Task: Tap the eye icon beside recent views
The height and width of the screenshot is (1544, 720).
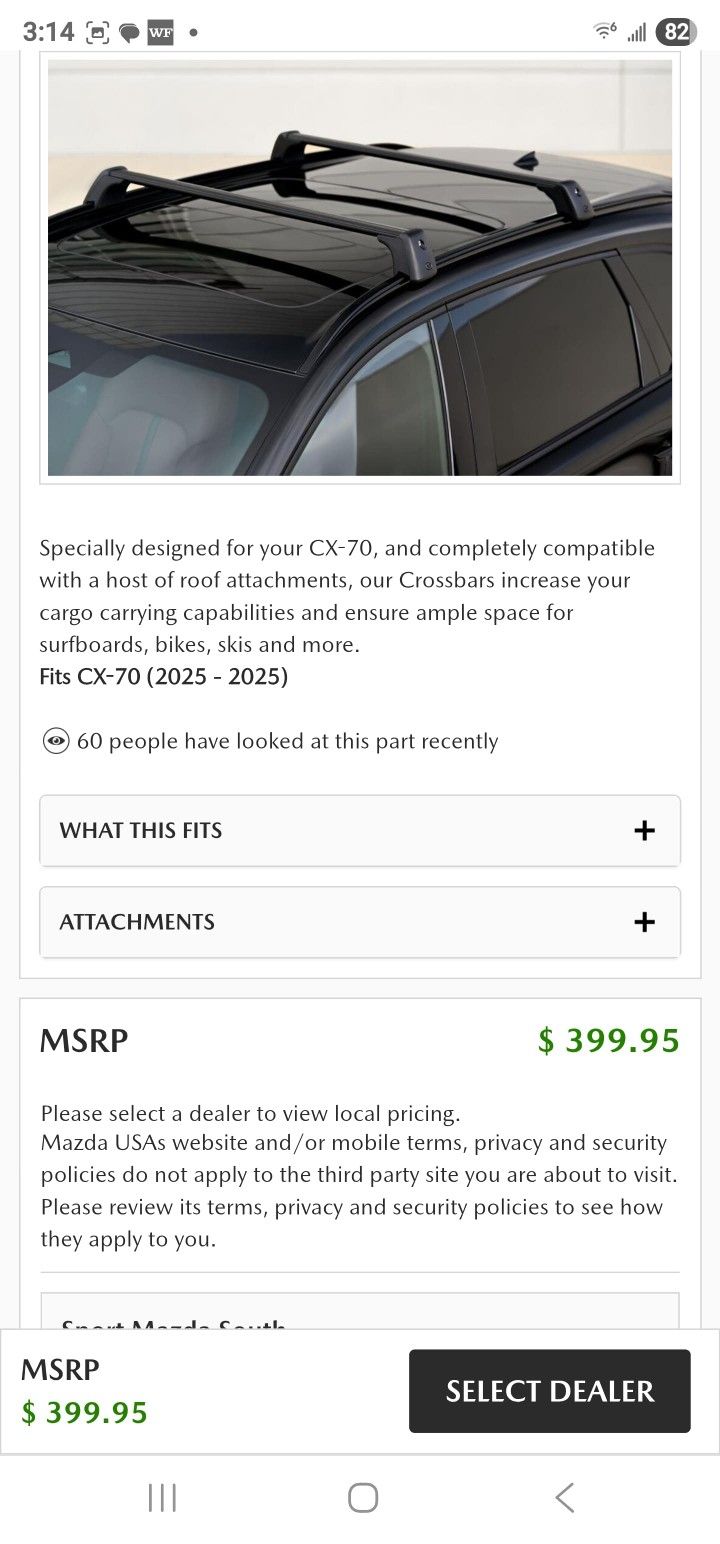Action: tap(56, 741)
